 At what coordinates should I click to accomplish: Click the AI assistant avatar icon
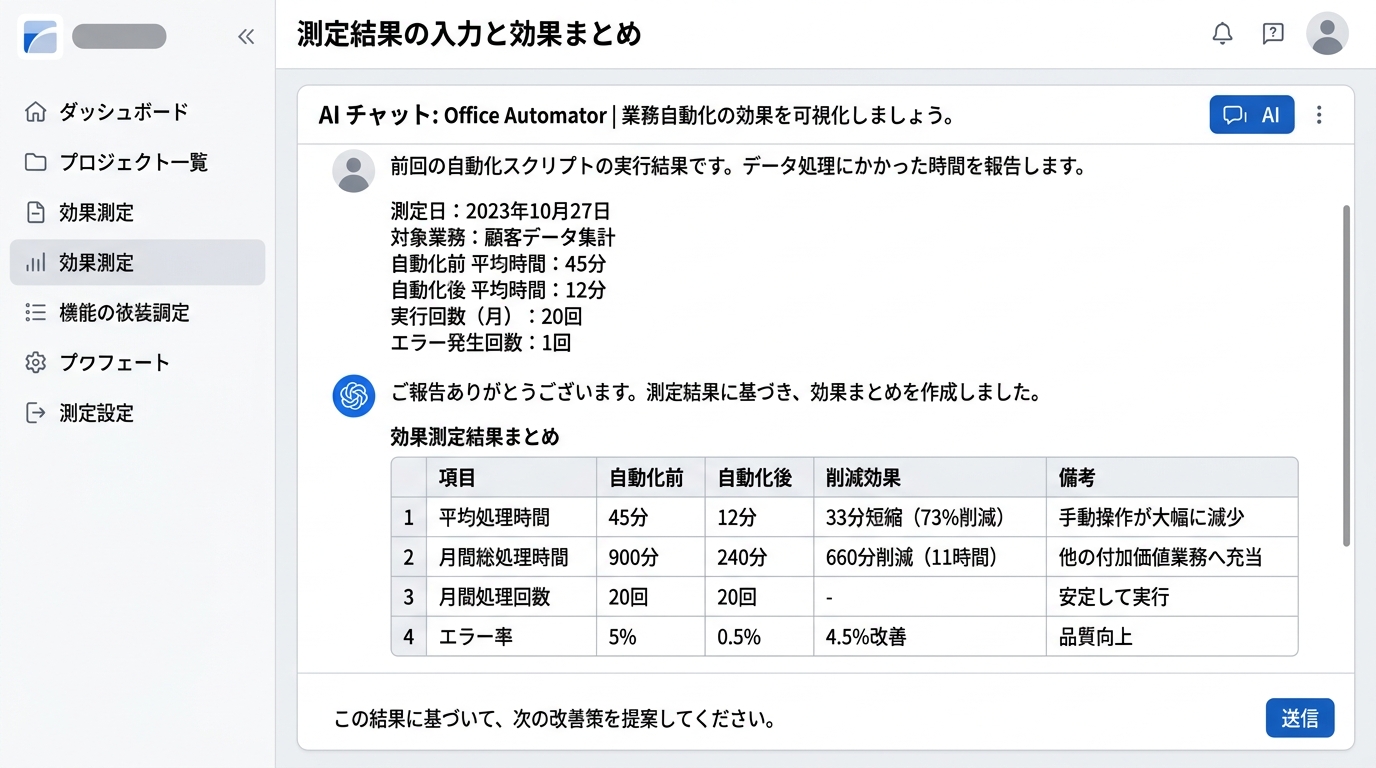[x=353, y=395]
